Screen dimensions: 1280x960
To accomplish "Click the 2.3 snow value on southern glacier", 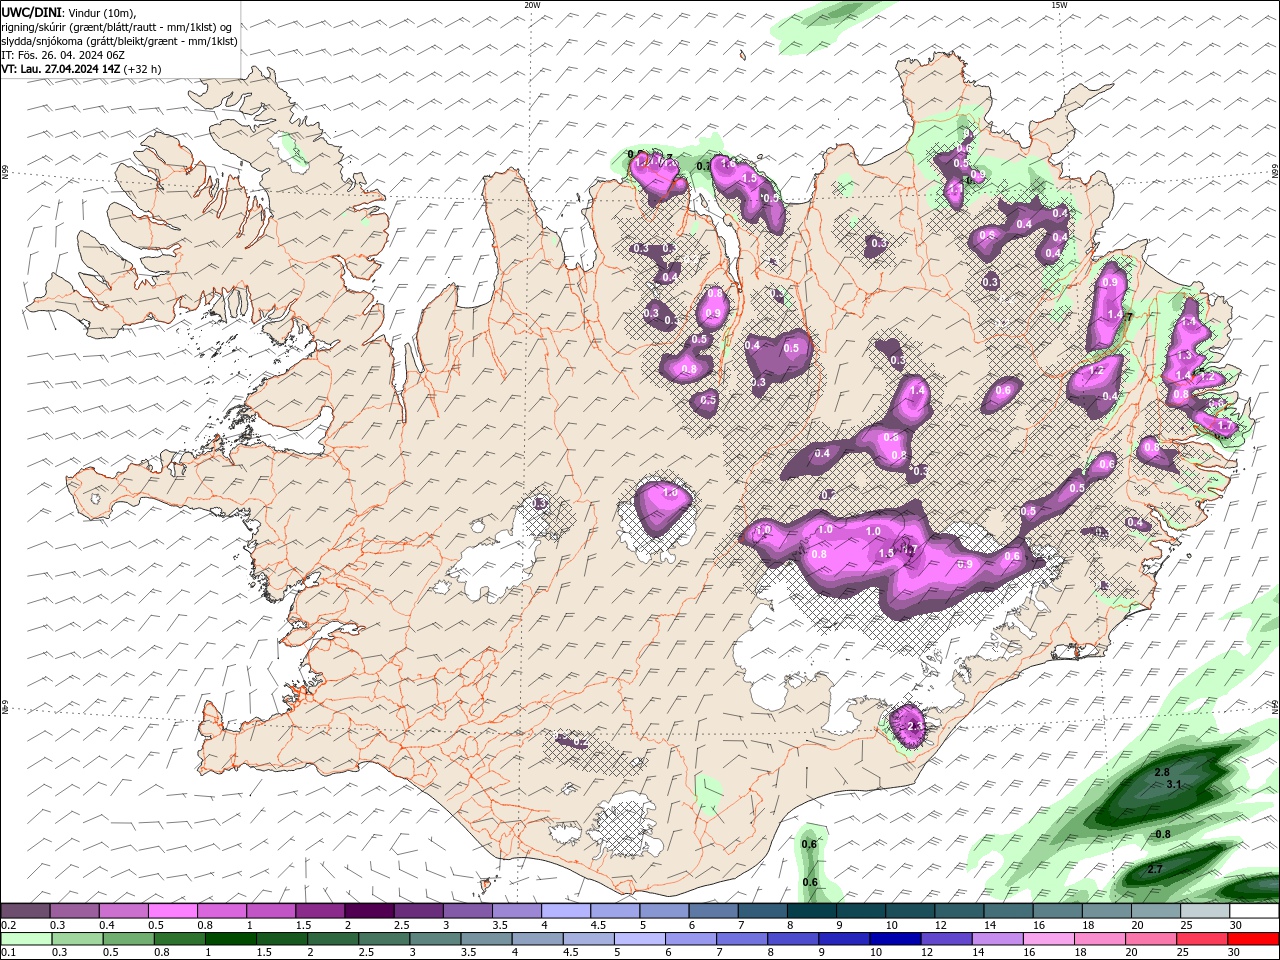I will tap(913, 726).
